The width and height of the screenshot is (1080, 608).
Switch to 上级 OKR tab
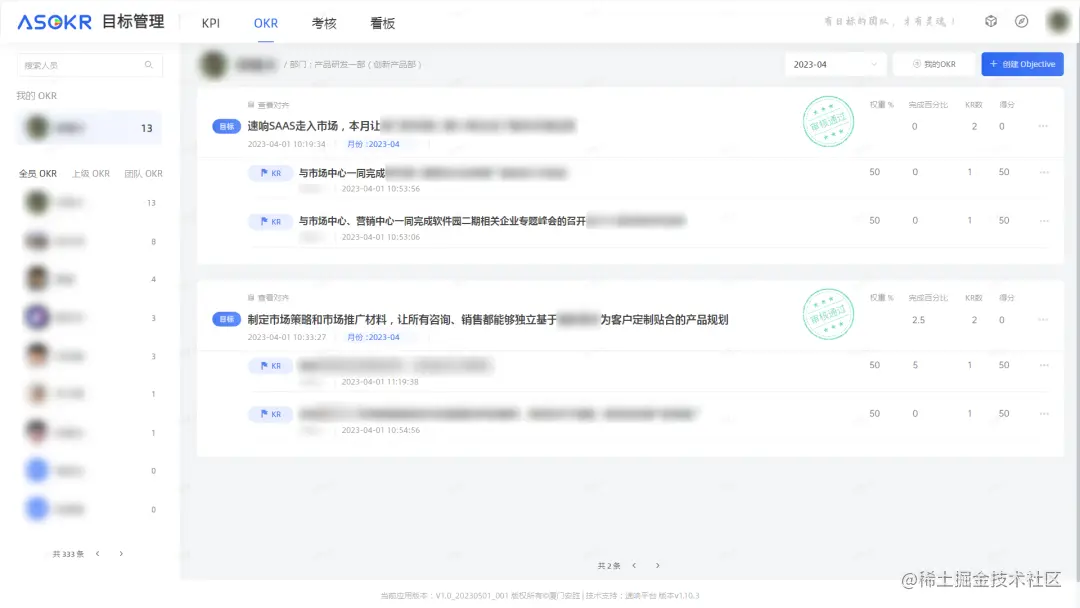click(91, 174)
